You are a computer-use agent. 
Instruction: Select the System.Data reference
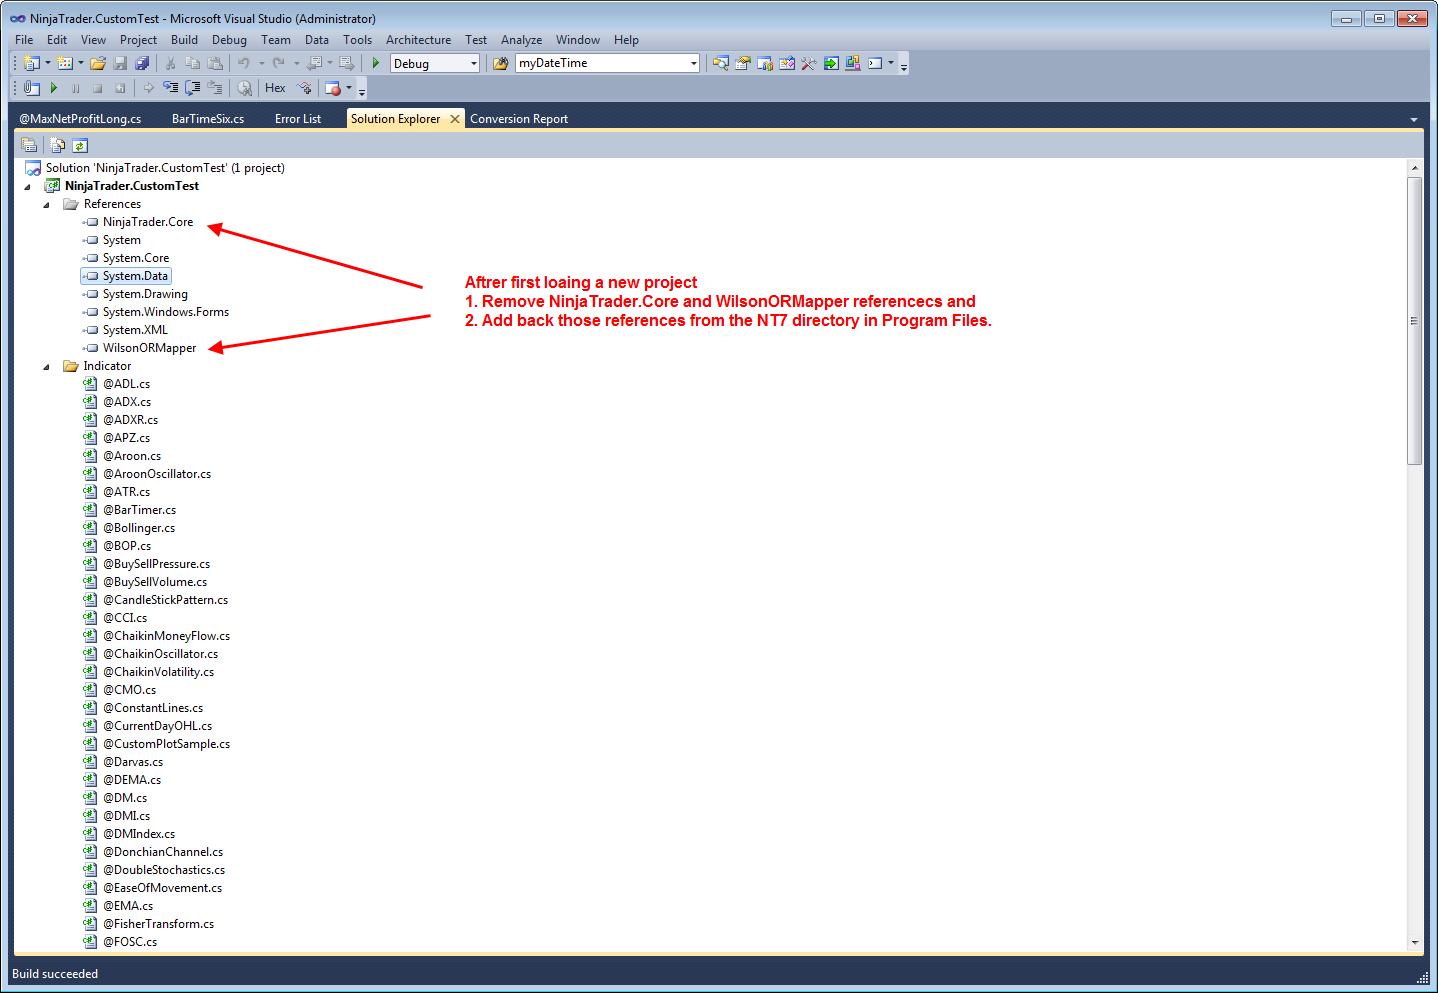pyautogui.click(x=135, y=276)
